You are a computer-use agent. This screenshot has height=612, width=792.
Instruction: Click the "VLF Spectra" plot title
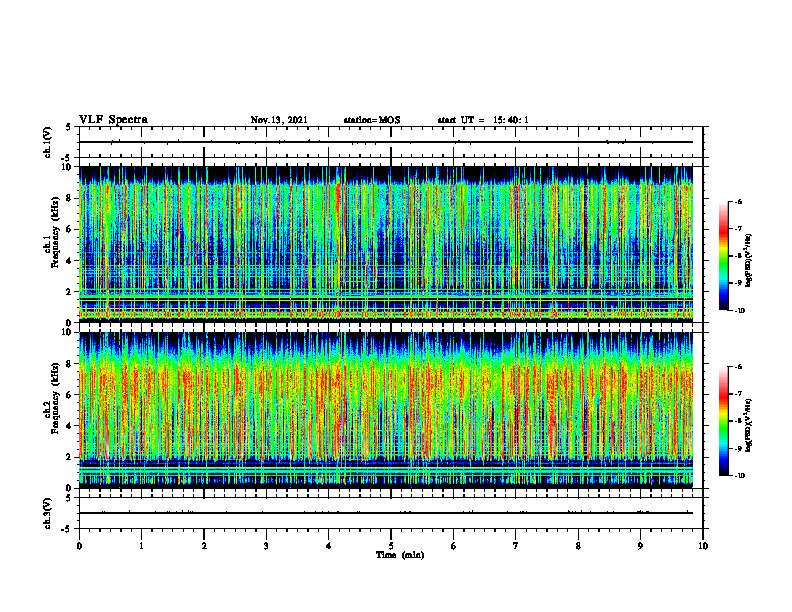tap(113, 120)
